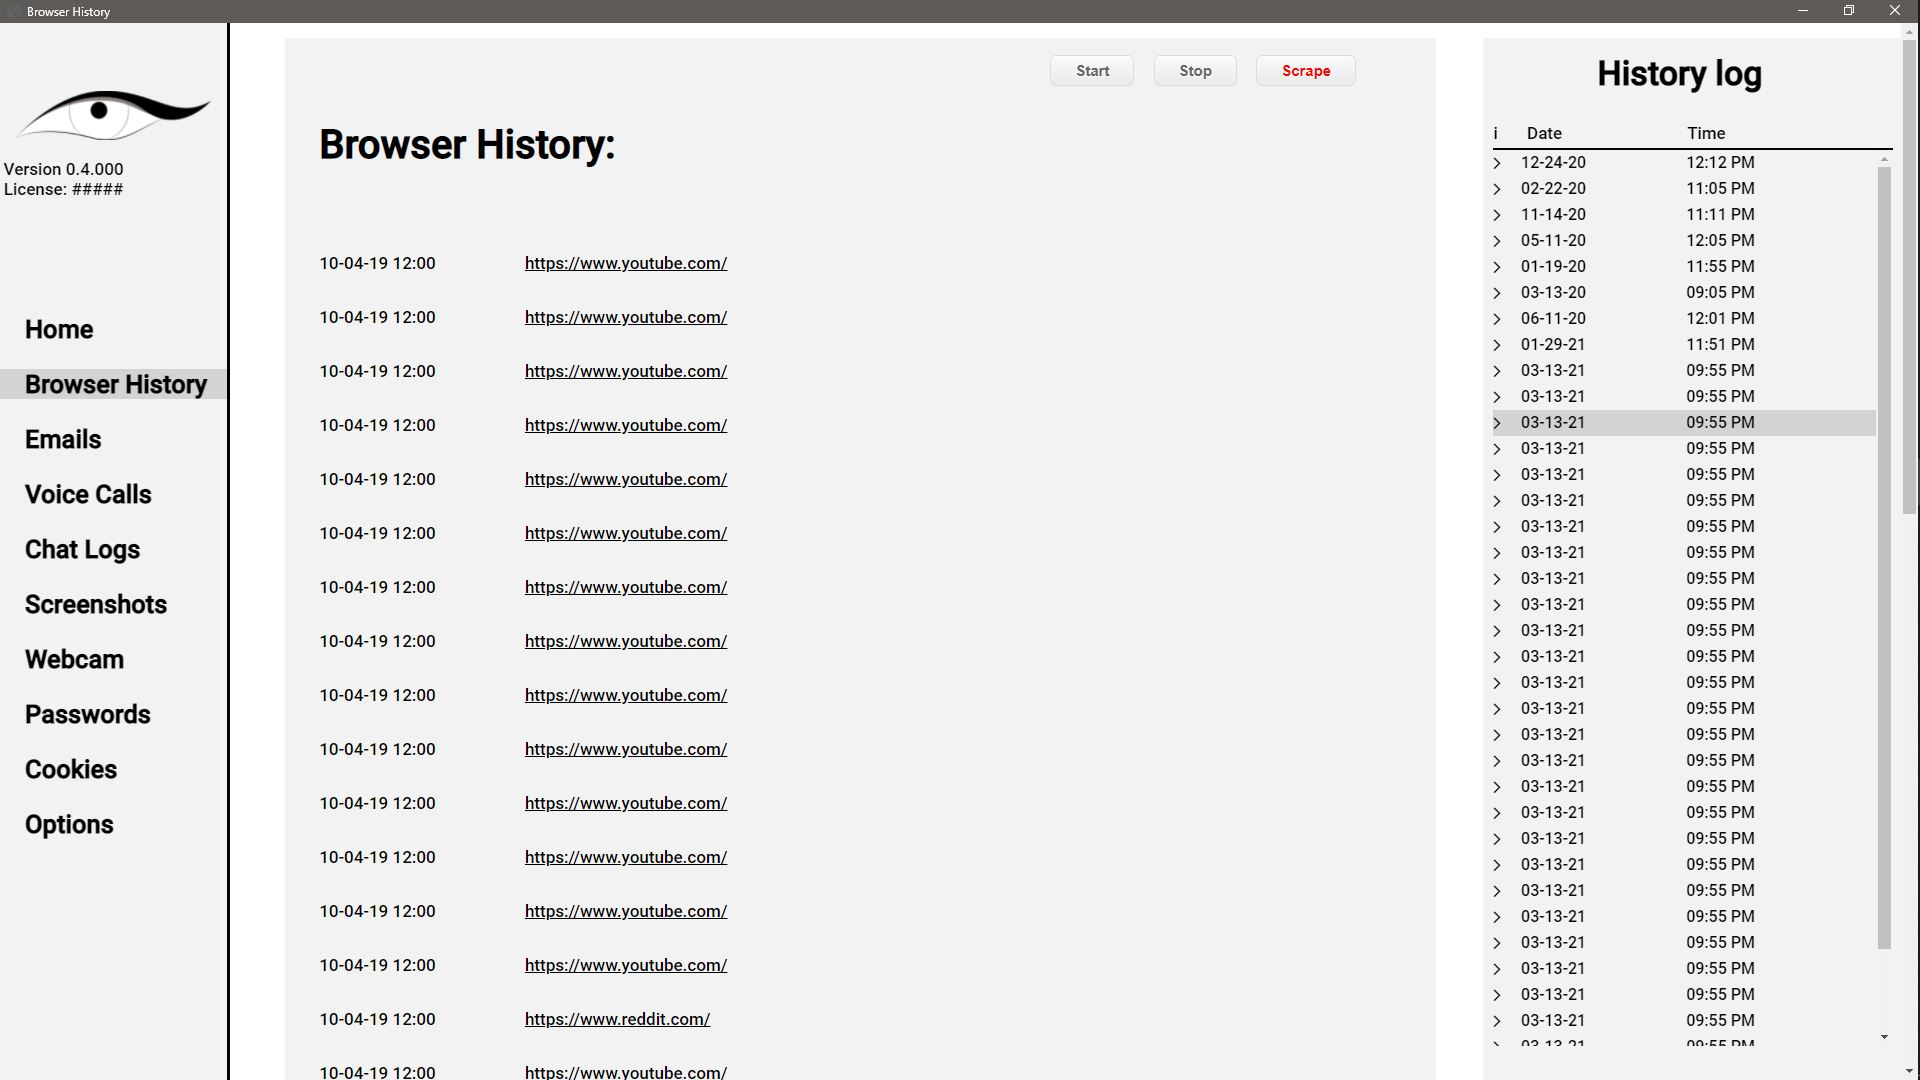Select the 11:11 PM time cell
The height and width of the screenshot is (1080, 1920).
[1720, 214]
